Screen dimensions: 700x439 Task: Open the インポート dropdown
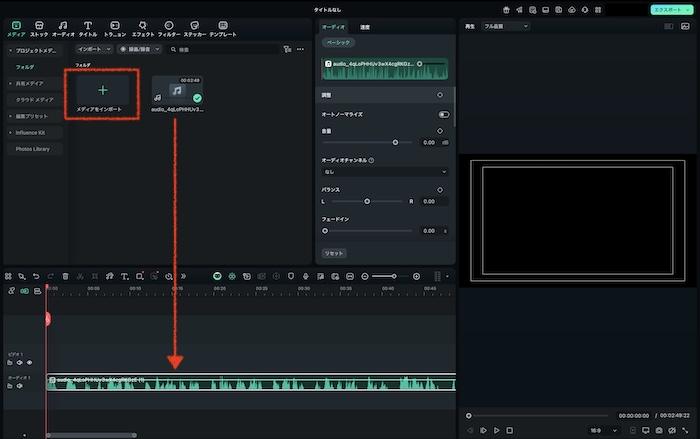click(x=94, y=48)
